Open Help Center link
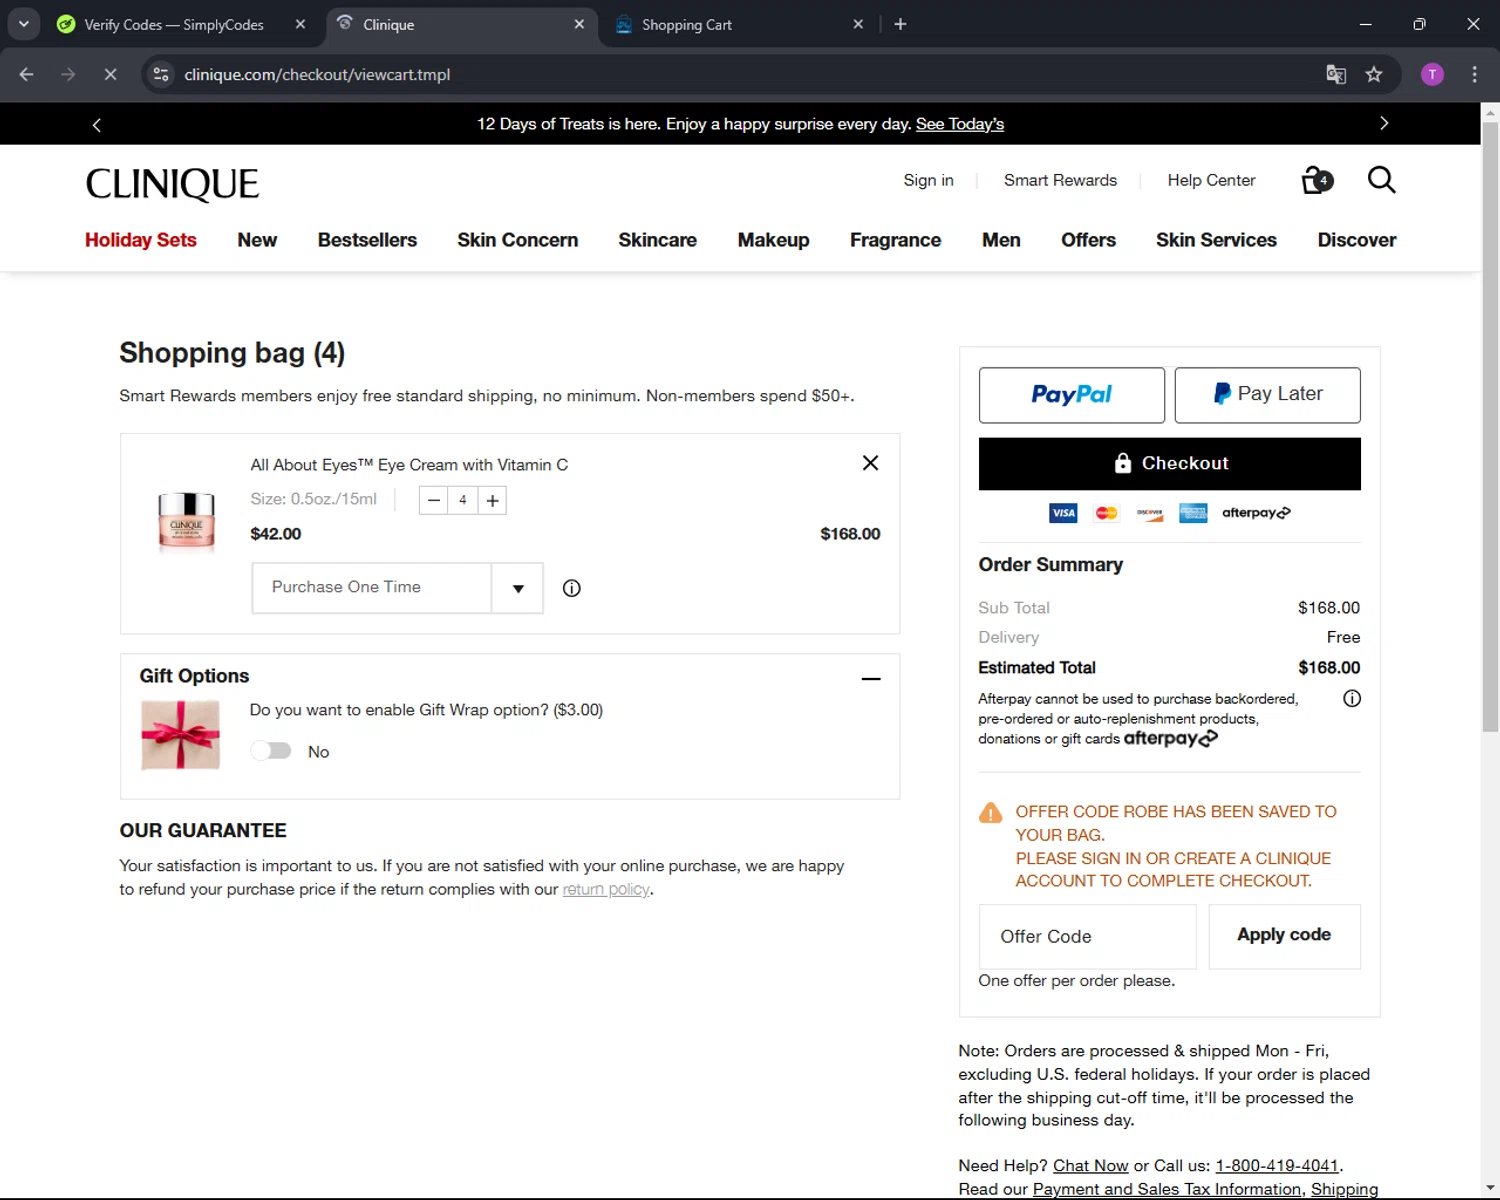The height and width of the screenshot is (1200, 1500). (x=1211, y=180)
